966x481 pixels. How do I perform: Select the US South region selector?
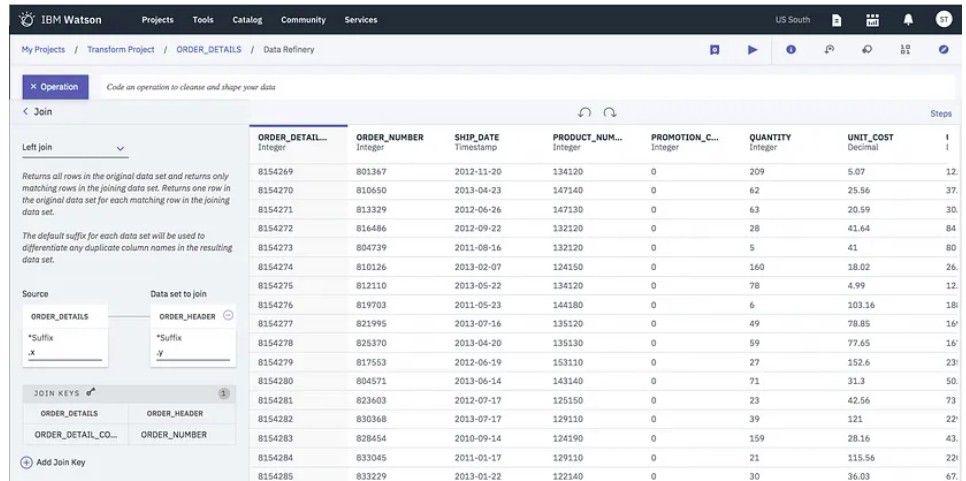[x=792, y=20]
